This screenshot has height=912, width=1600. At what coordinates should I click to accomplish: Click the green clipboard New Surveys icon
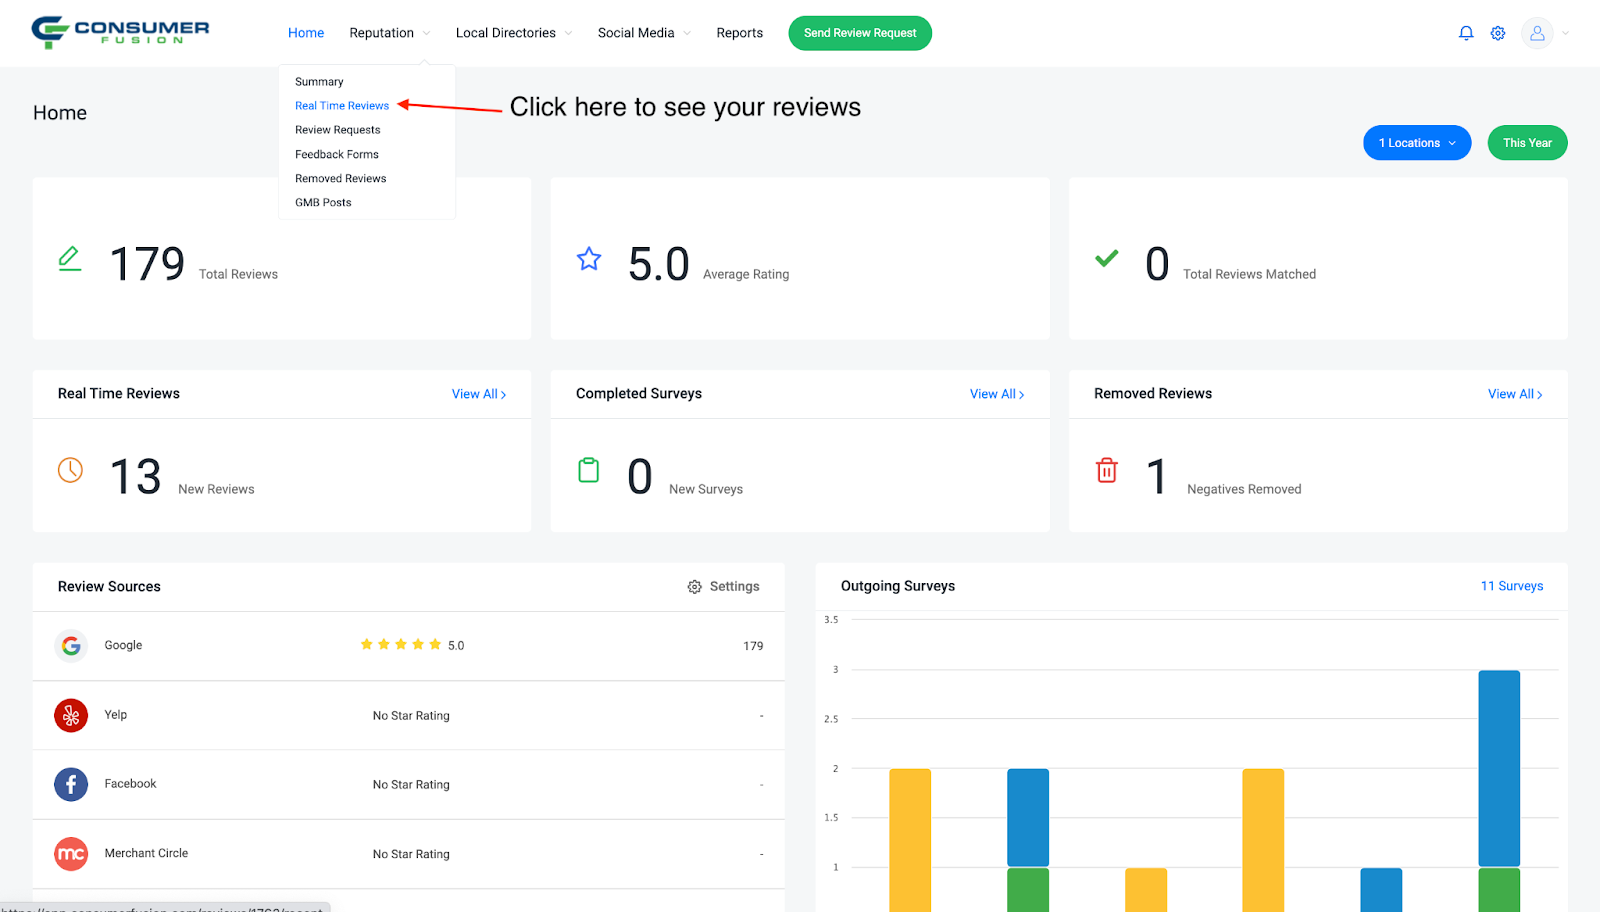[589, 469]
